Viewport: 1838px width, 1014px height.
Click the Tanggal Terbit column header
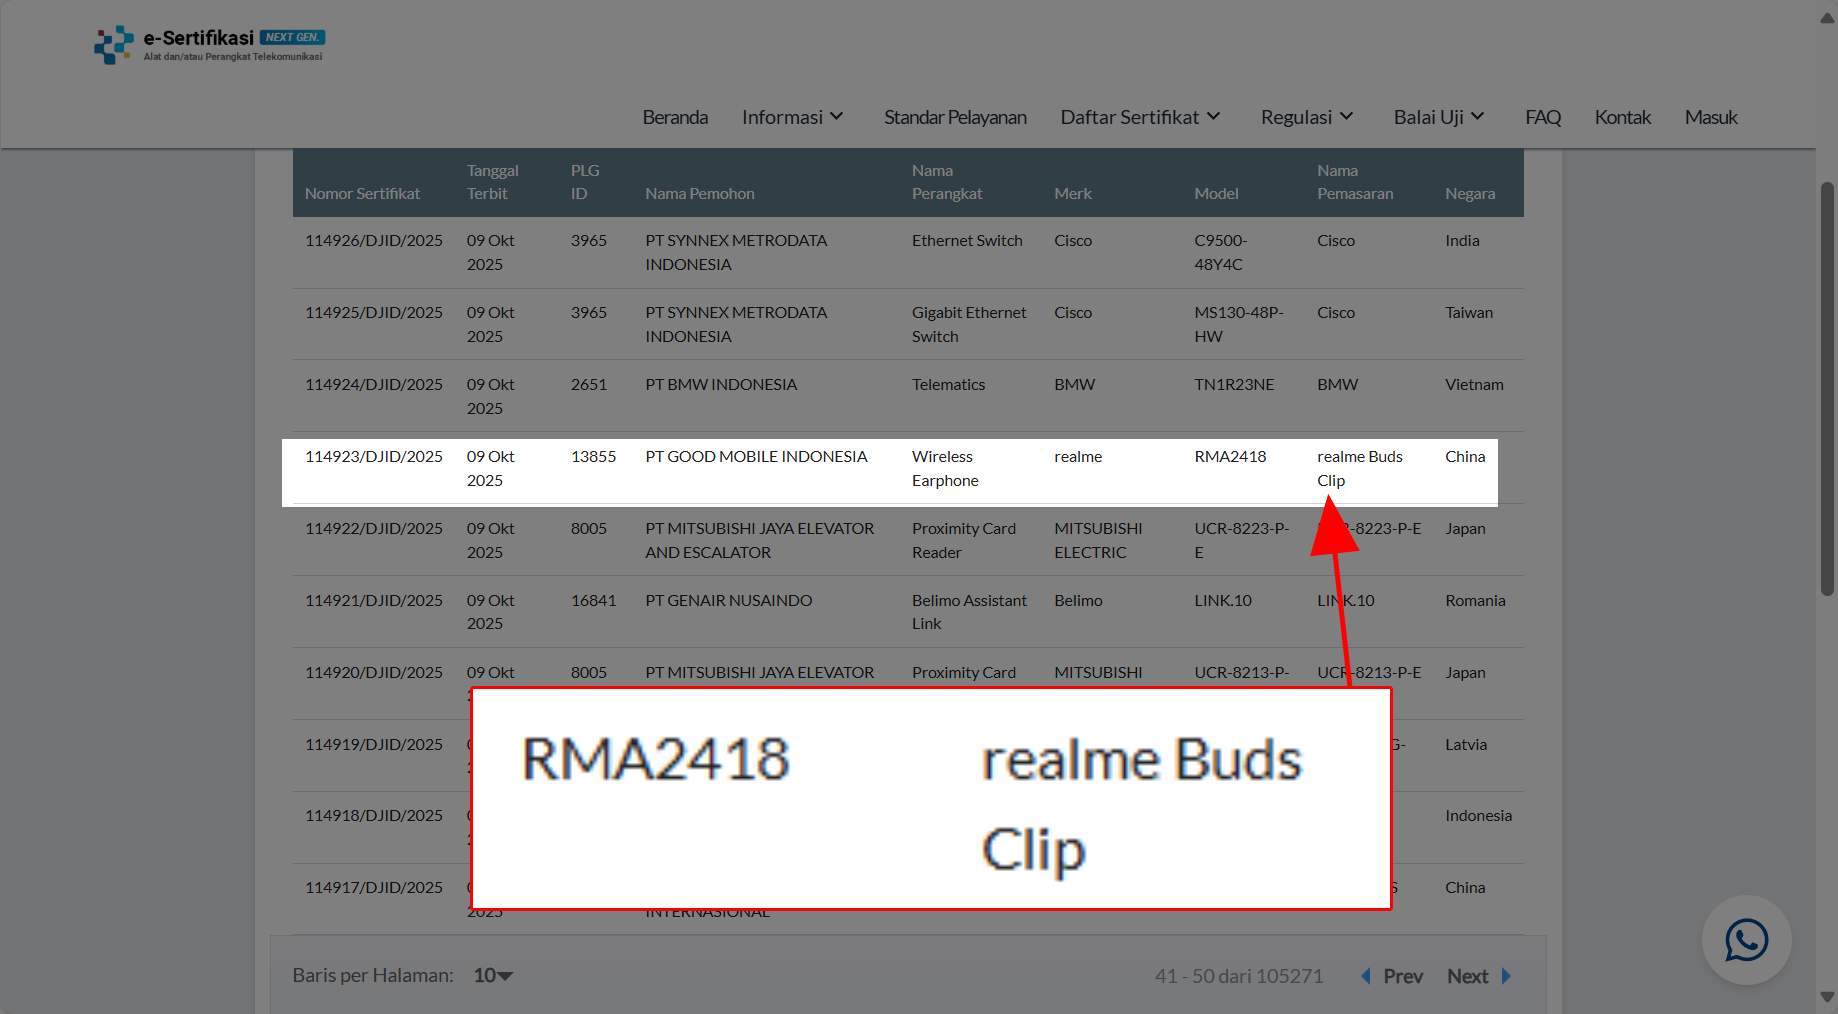click(492, 182)
